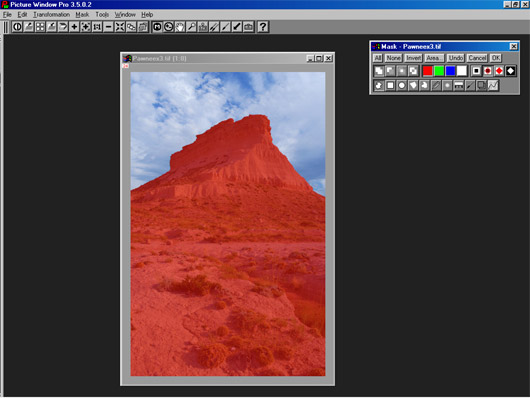The image size is (530, 398).
Task: Close the Mask dialog window
Action: click(513, 46)
